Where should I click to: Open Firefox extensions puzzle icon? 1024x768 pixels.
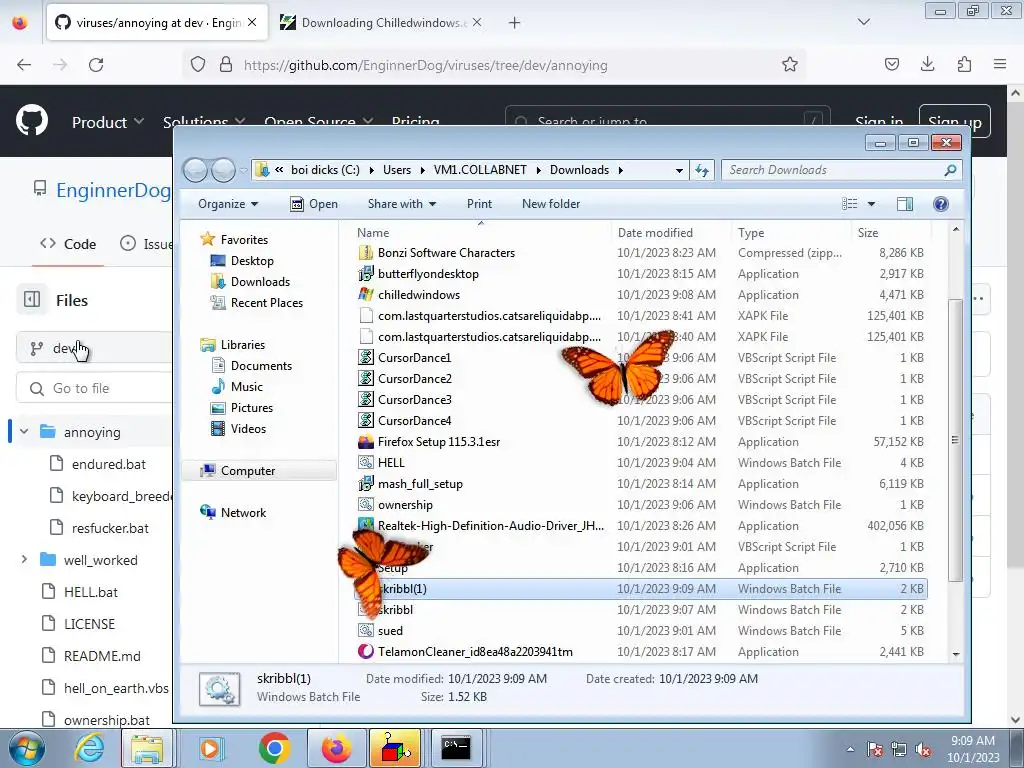(964, 64)
